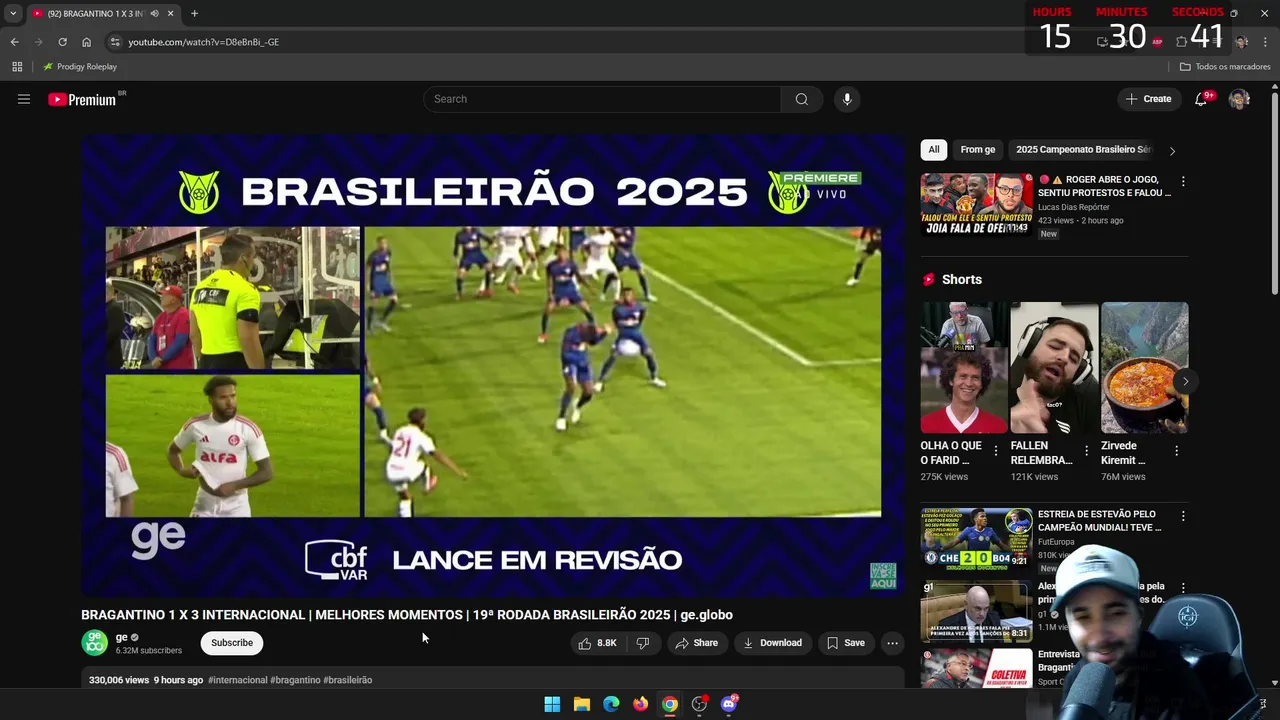Reload the current page
The height and width of the screenshot is (720, 1280).
point(62,42)
